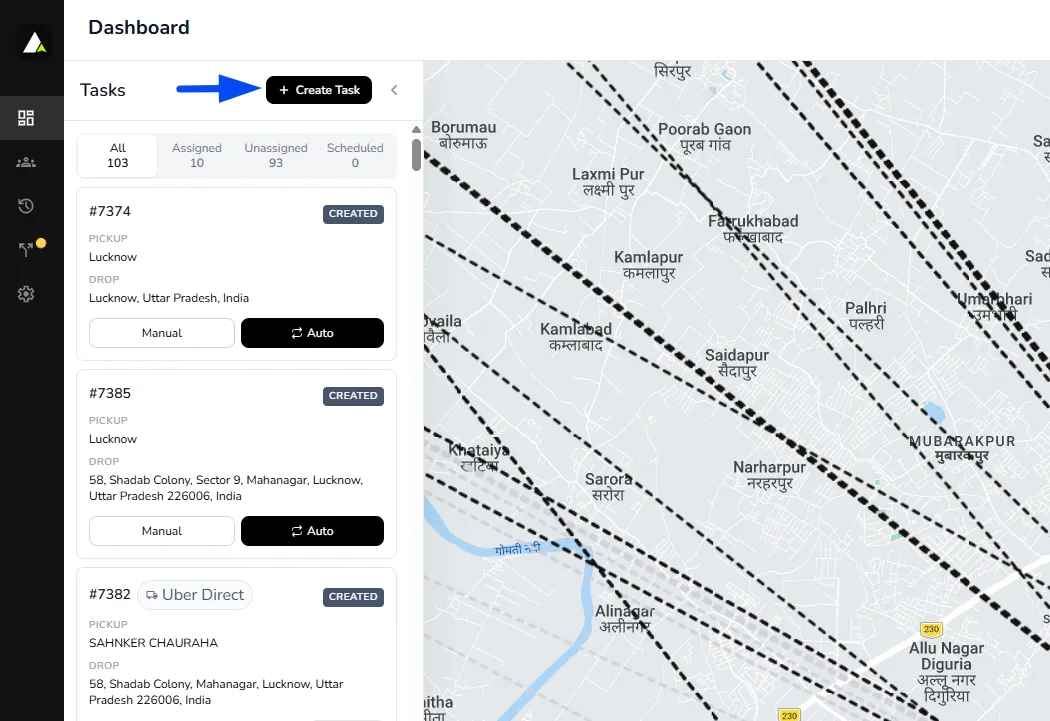Click the Poorab Gaon label on the map

704,137
